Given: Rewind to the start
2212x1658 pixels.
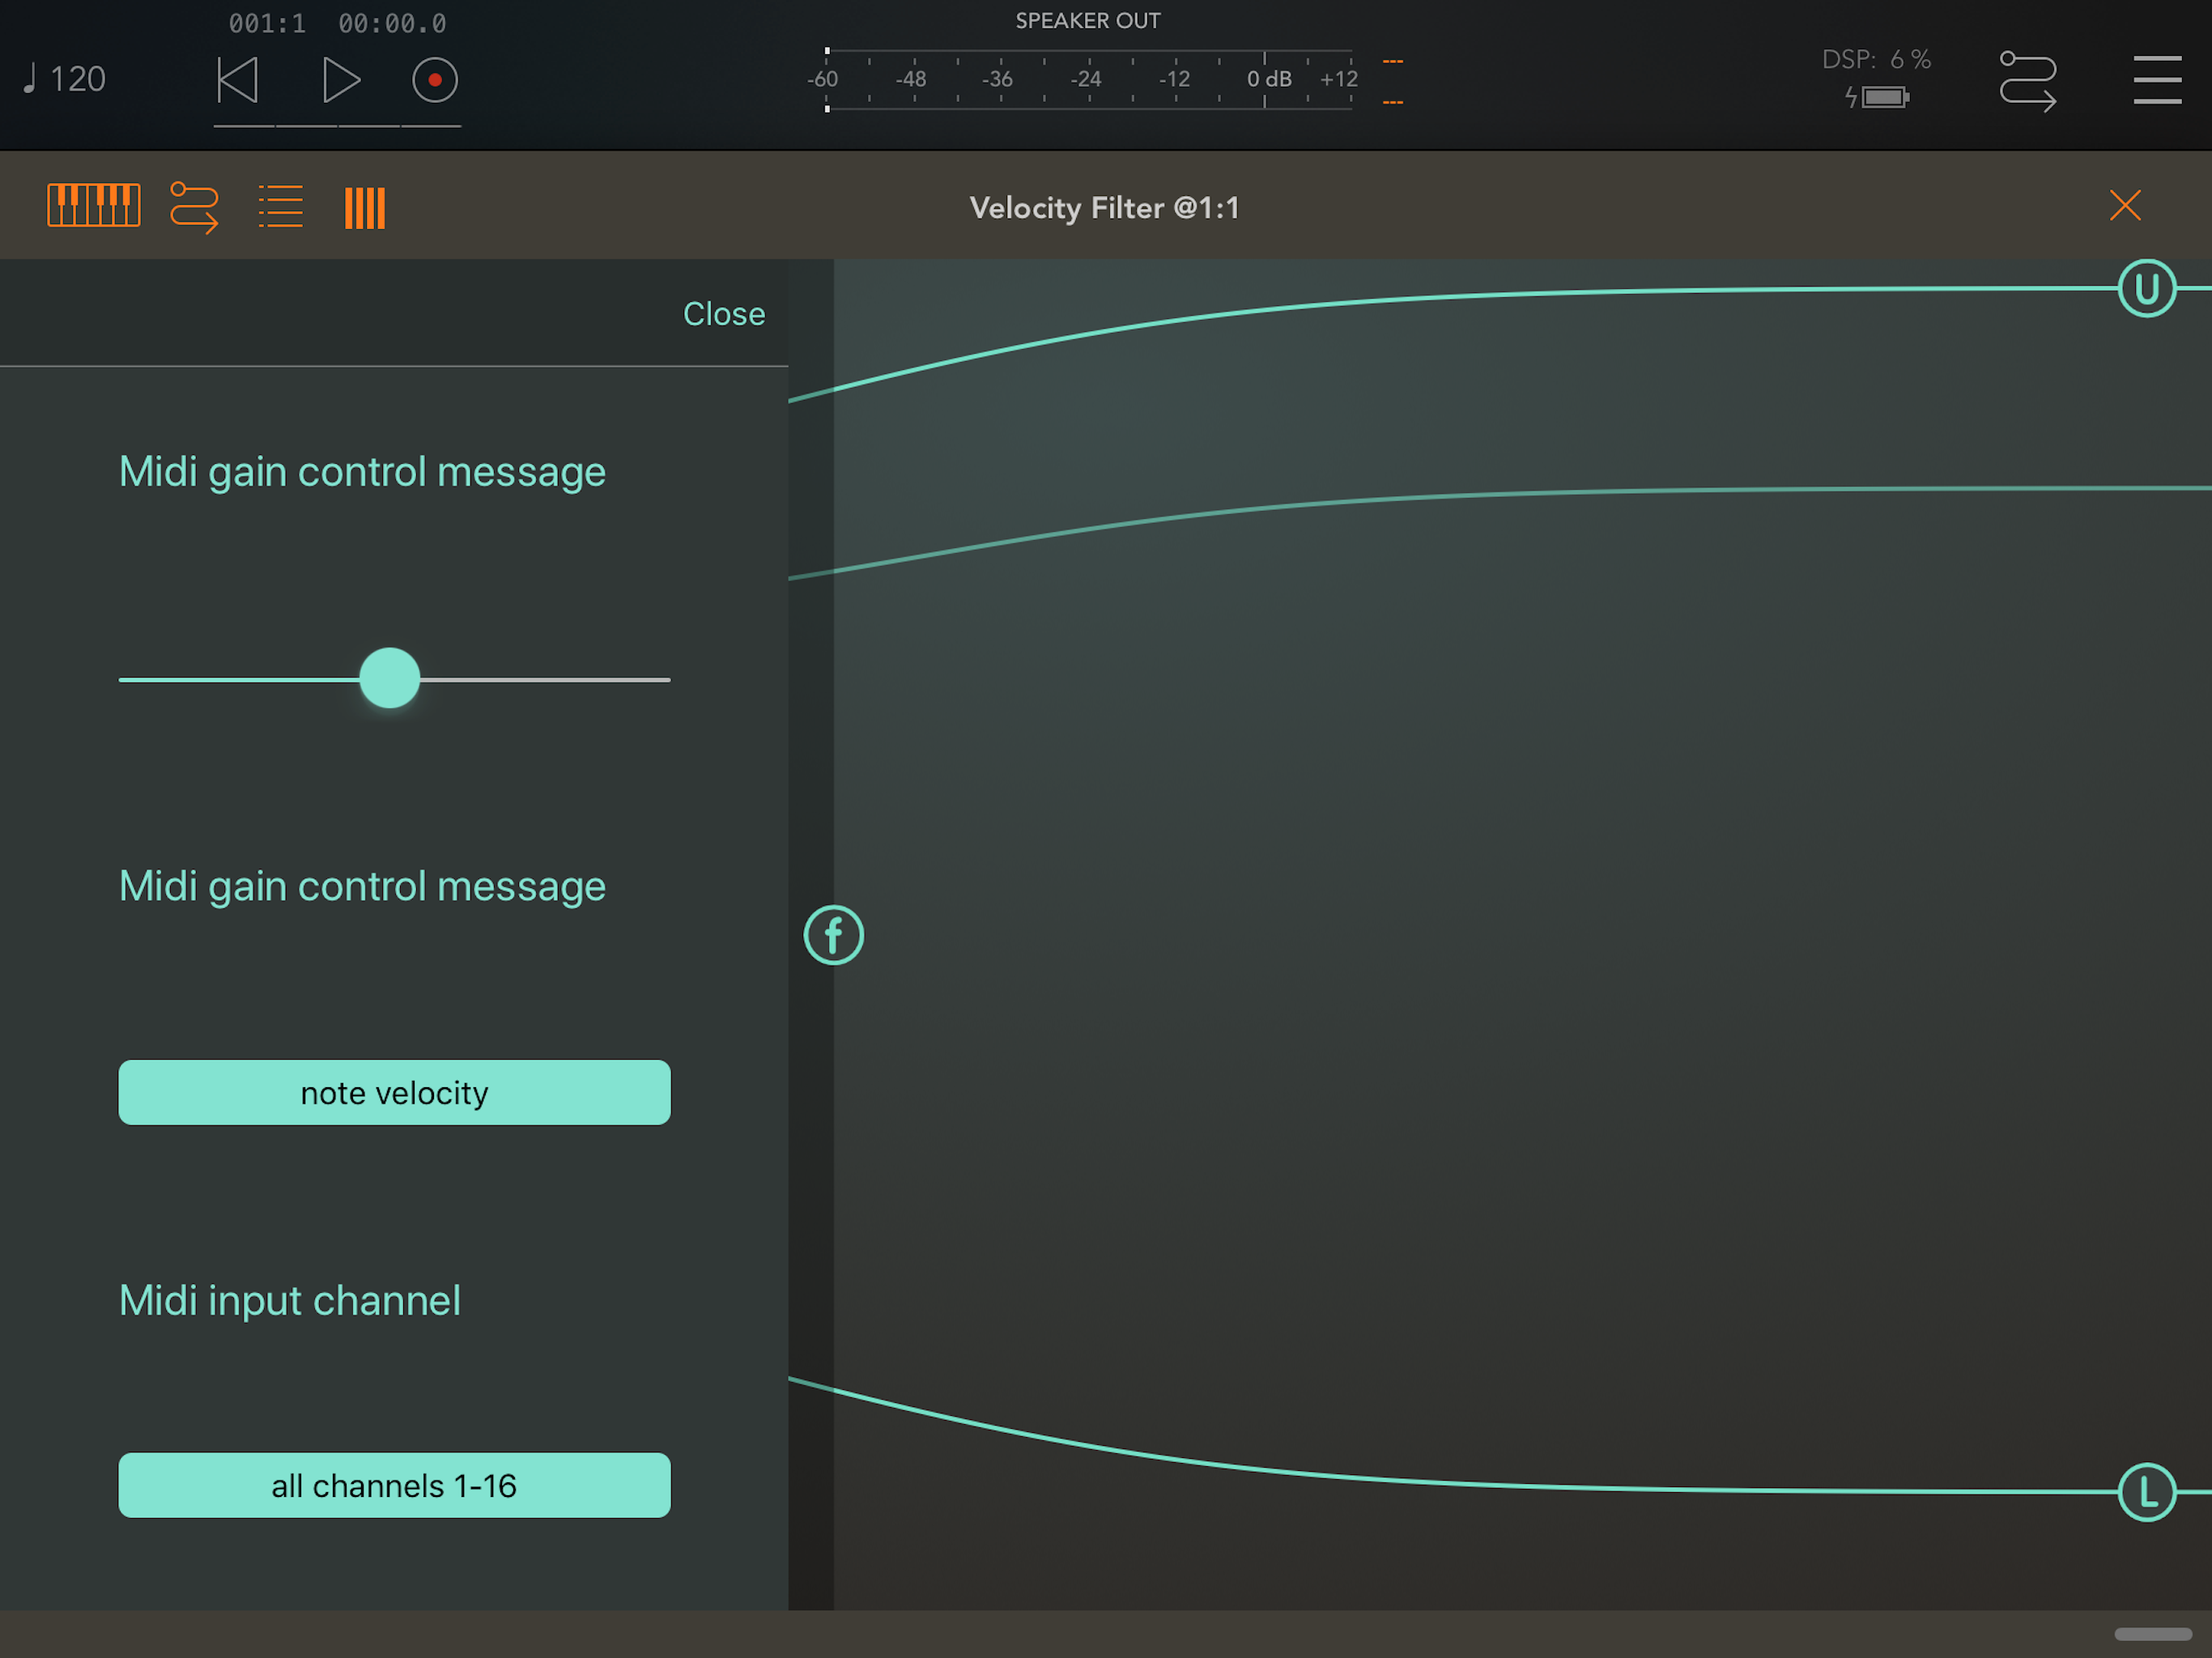Looking at the screenshot, I should 238,80.
